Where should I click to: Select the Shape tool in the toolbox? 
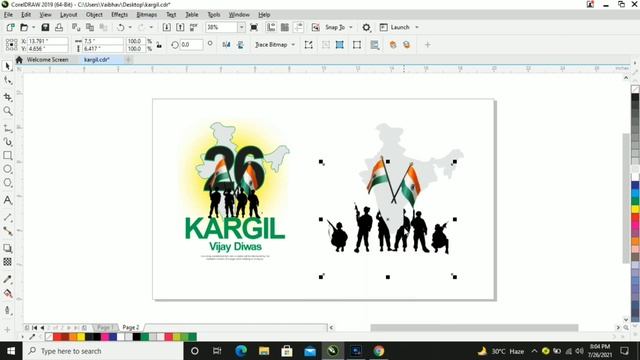7,81
